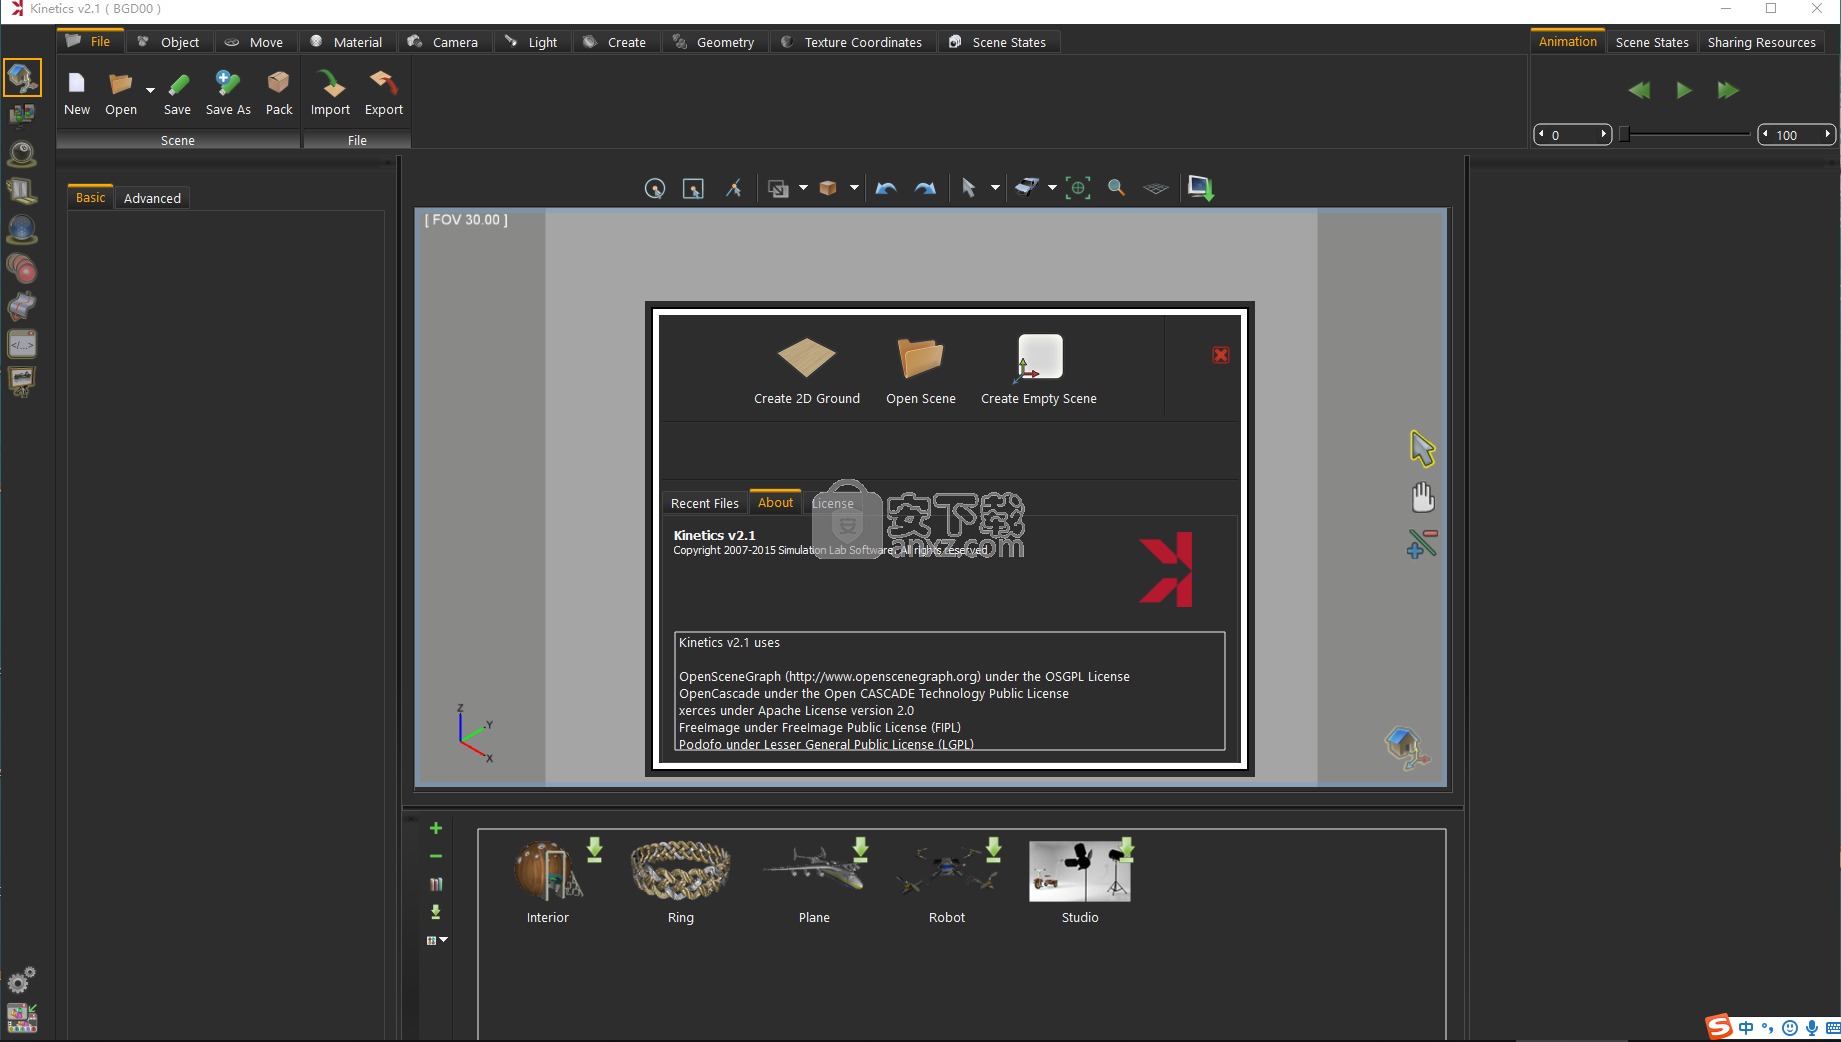Click the New scene icon
Image resolution: width=1841 pixels, height=1042 pixels.
(x=77, y=83)
